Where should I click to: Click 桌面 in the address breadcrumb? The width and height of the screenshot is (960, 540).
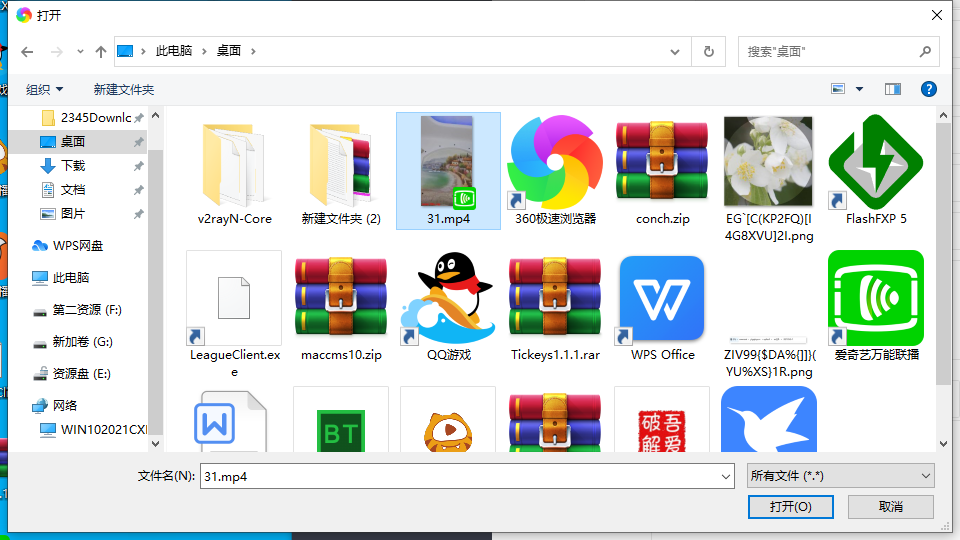[229, 51]
